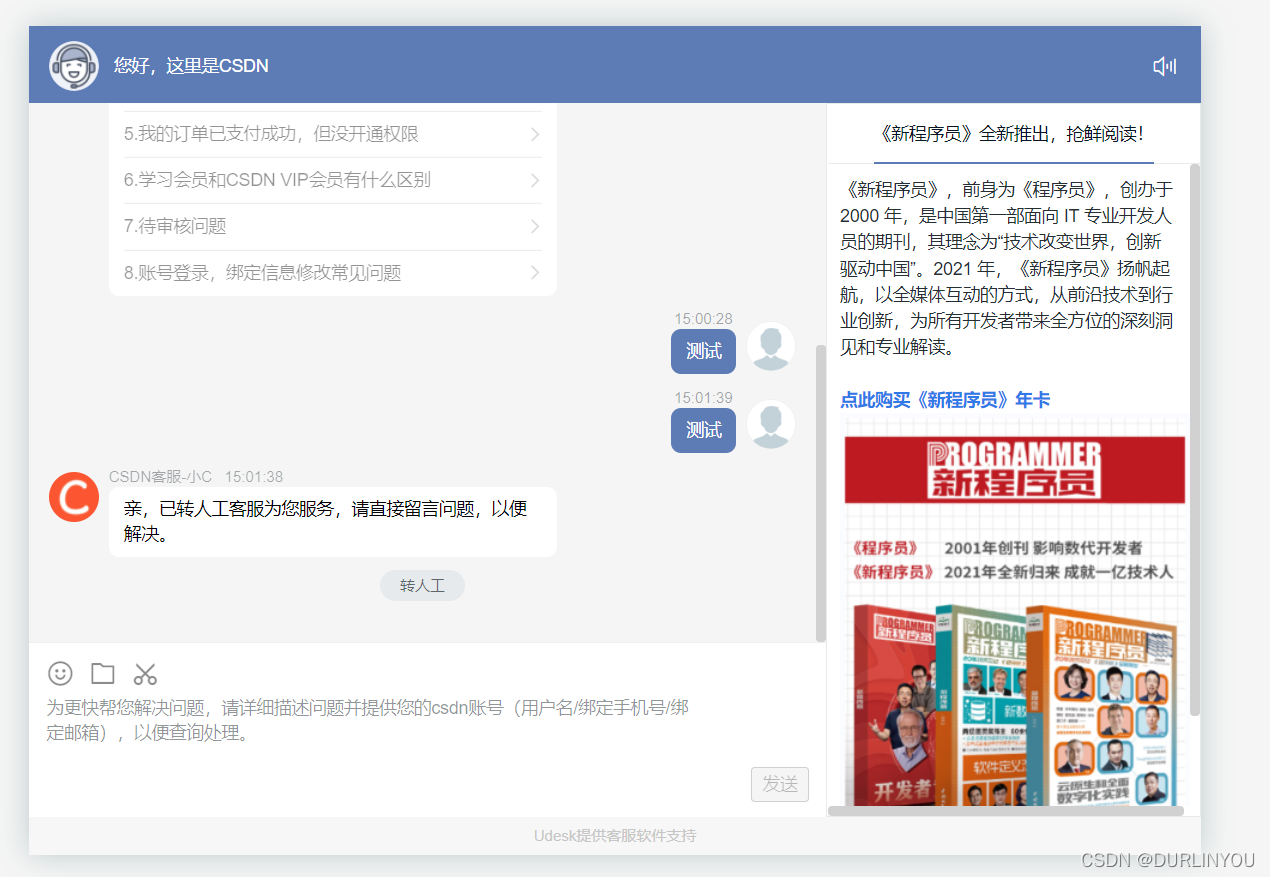
Task: Click the header text 您好，这里是CSDN
Action: point(191,66)
